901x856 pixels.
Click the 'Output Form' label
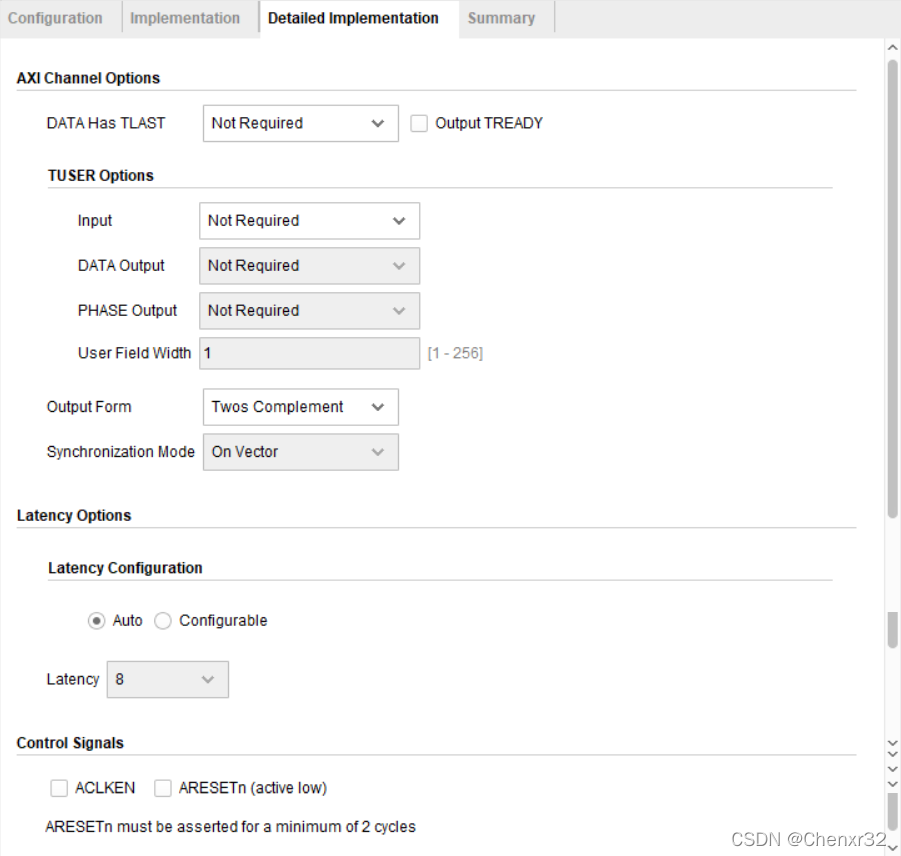[x=89, y=407]
